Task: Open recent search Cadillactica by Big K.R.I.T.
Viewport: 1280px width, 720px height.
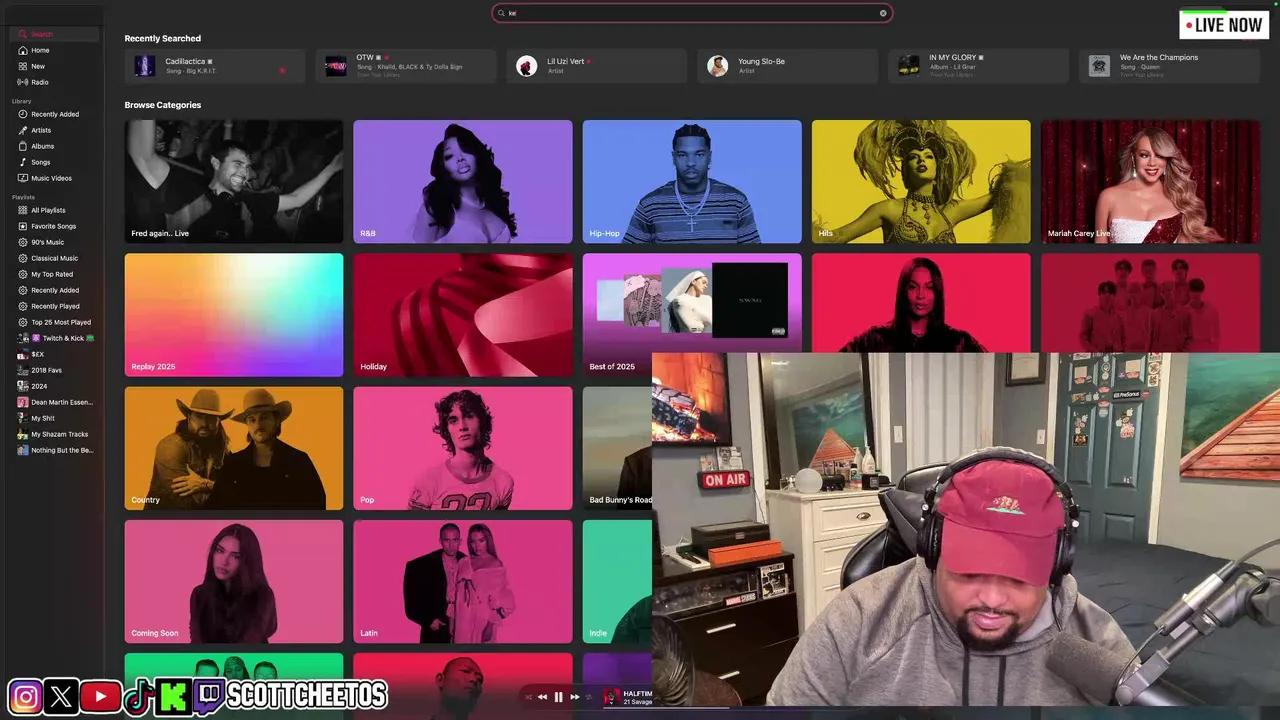Action: tap(214, 66)
